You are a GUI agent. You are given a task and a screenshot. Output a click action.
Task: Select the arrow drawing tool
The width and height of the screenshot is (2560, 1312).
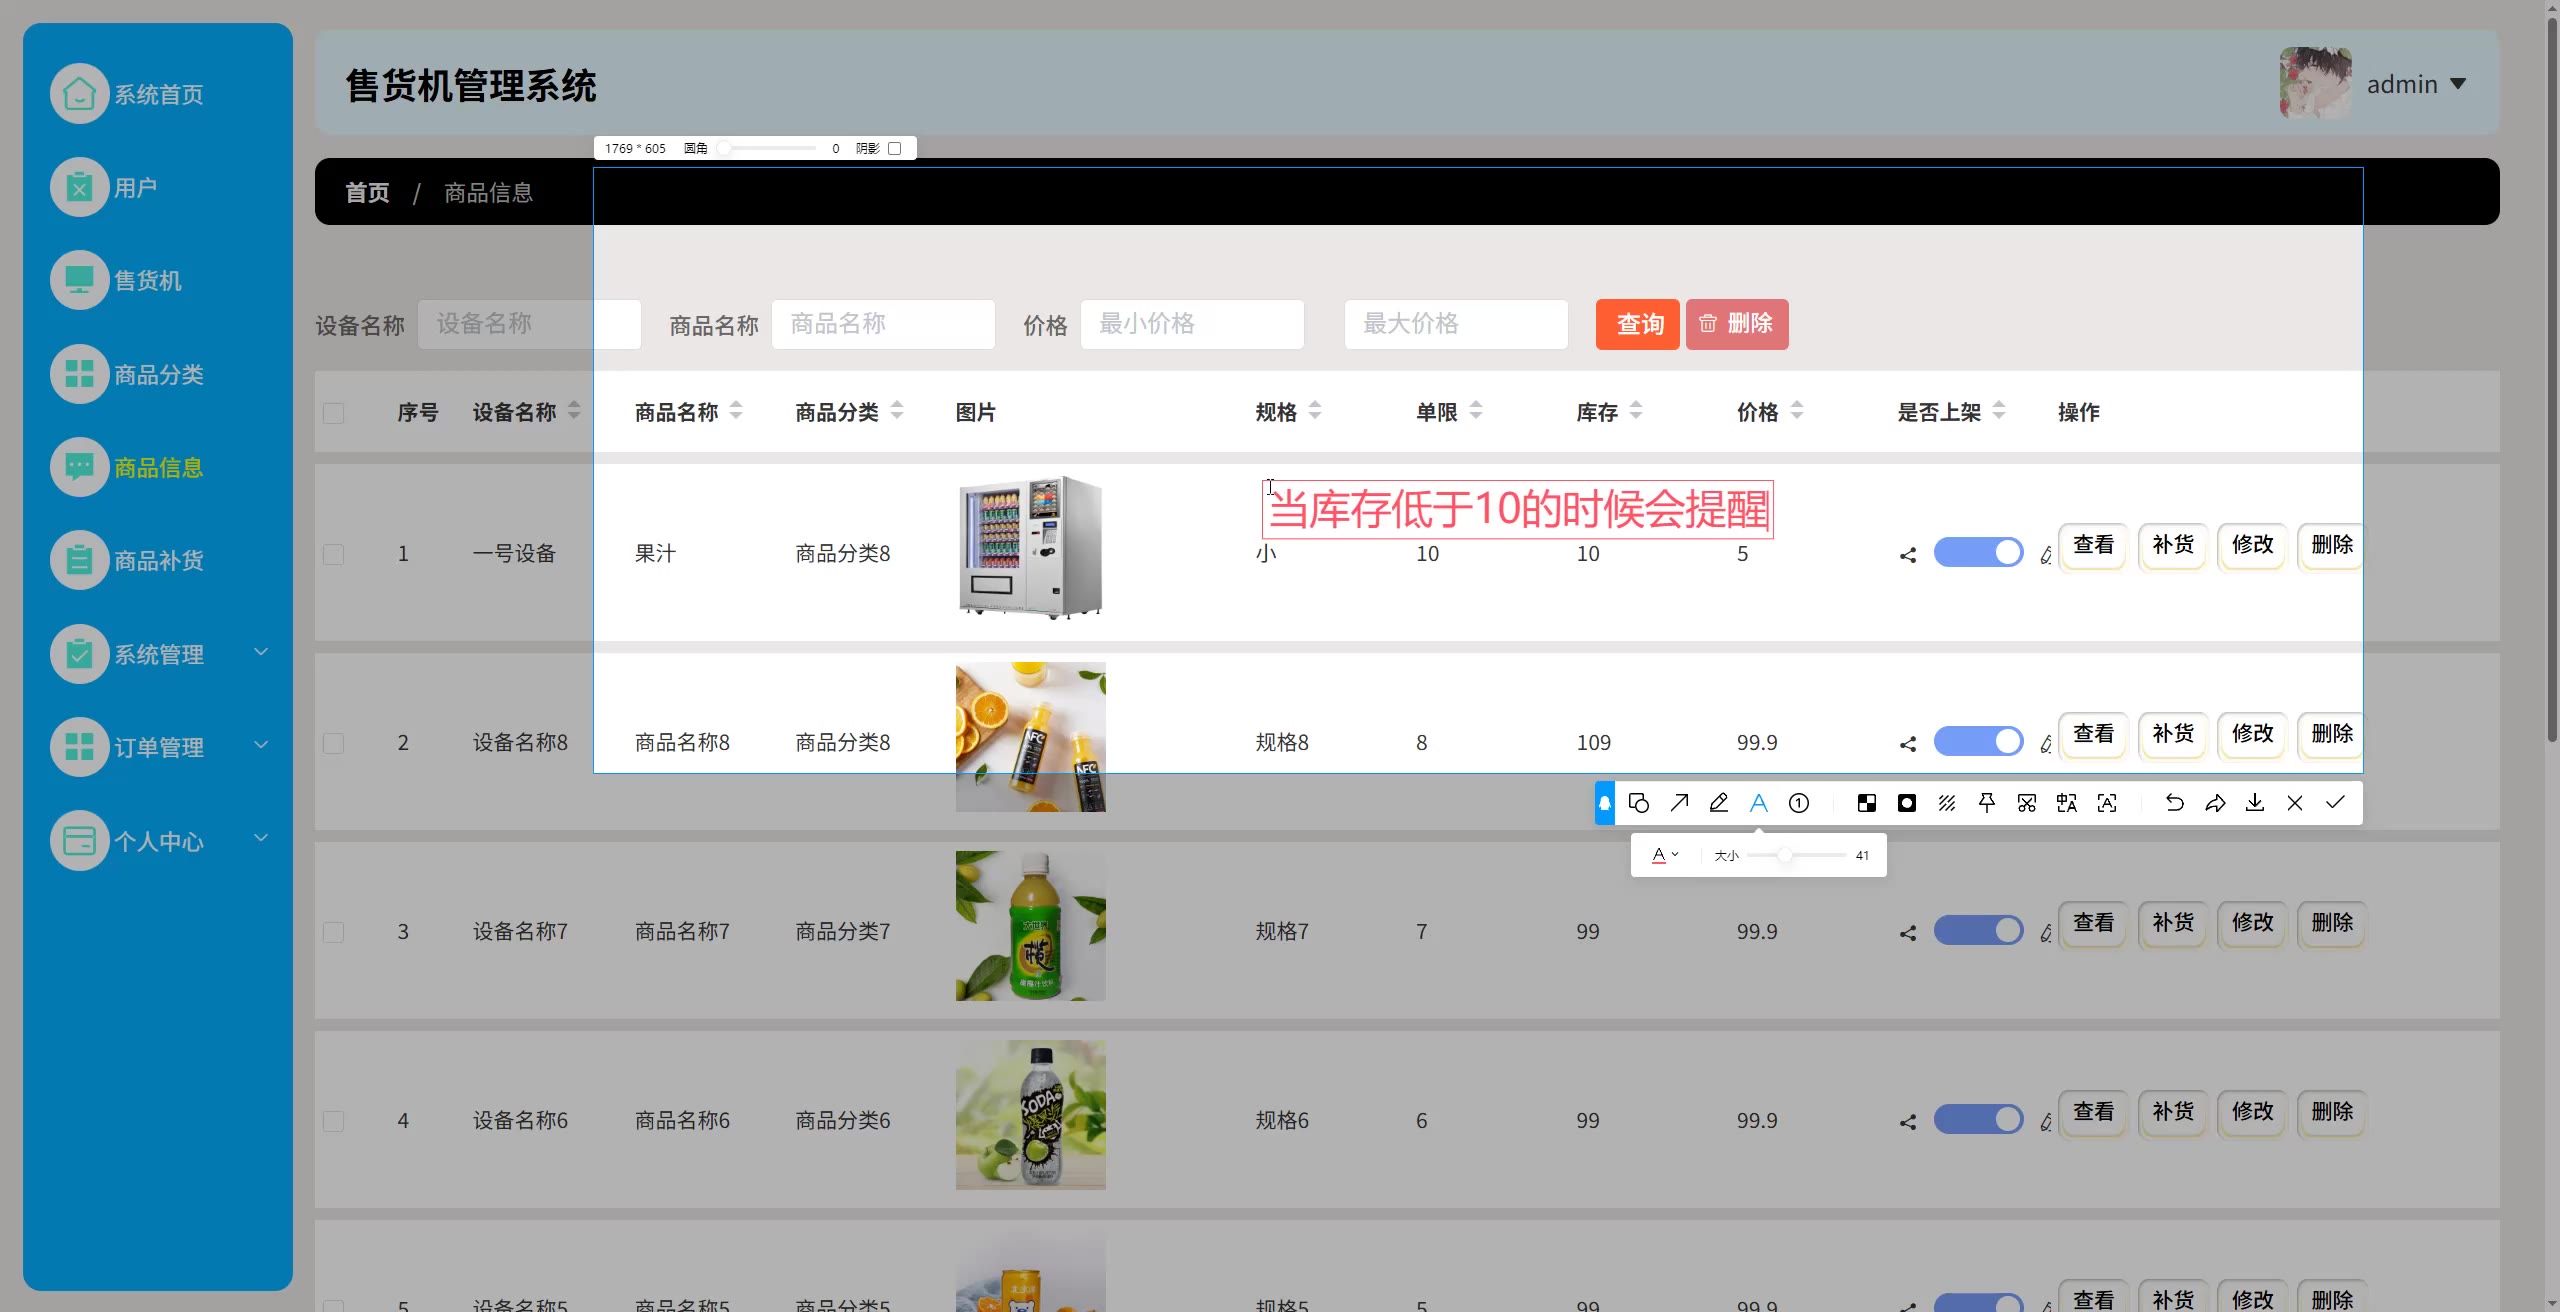(x=1679, y=803)
